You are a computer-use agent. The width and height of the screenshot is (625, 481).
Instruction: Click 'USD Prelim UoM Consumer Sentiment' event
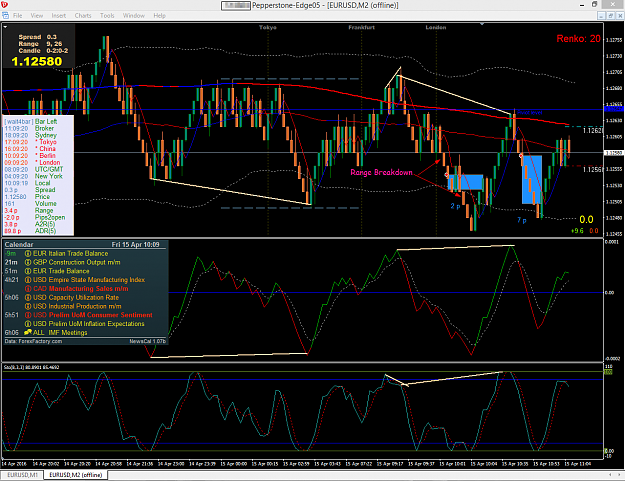pyautogui.click(x=93, y=315)
